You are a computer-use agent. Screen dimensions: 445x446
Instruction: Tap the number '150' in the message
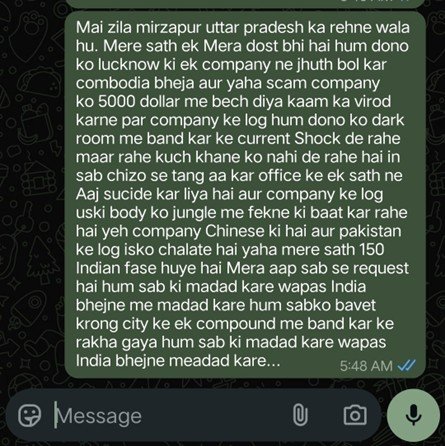[372, 250]
